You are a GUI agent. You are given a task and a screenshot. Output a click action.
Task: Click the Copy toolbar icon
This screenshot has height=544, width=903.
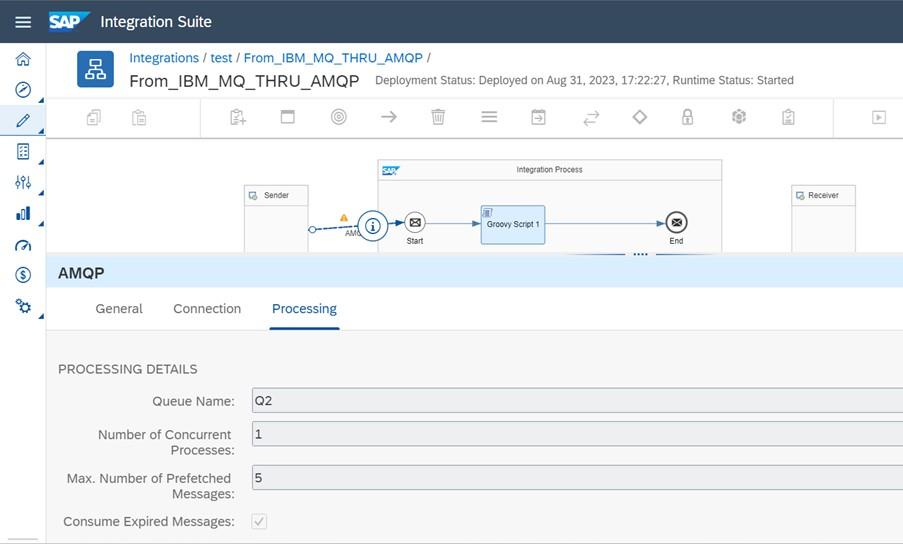[94, 117]
